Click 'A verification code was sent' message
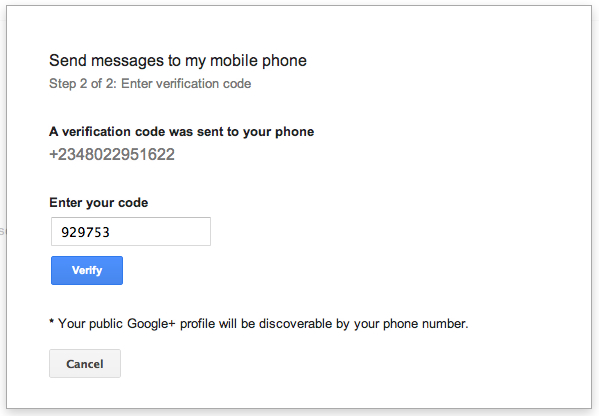The height and width of the screenshot is (416, 599). click(x=181, y=132)
